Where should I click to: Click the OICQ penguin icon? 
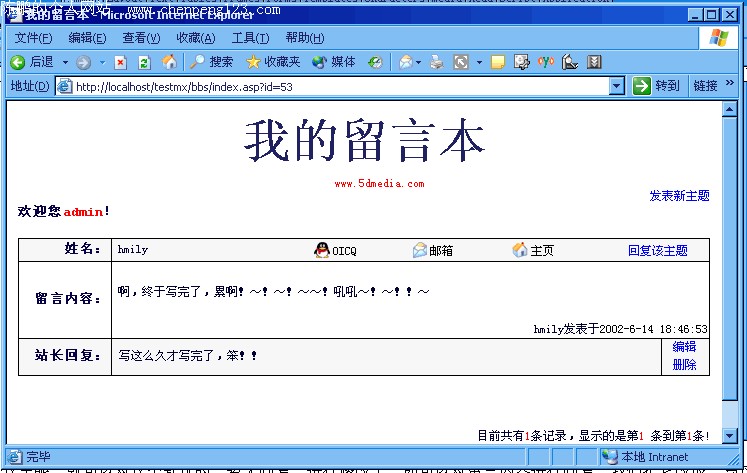click(322, 250)
